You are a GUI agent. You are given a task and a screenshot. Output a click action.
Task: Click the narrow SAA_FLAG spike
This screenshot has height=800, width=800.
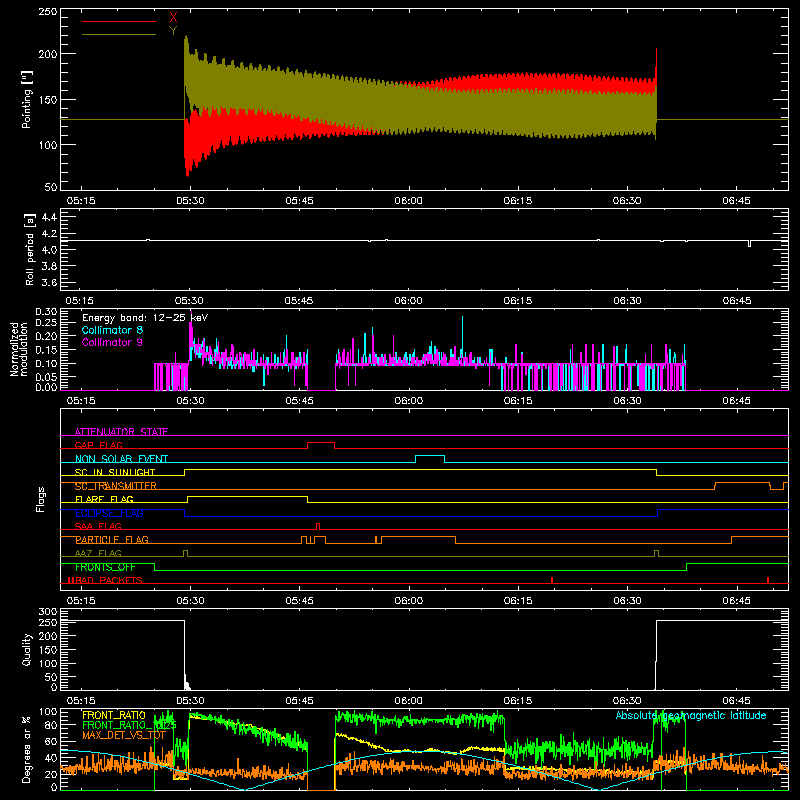pos(318,526)
